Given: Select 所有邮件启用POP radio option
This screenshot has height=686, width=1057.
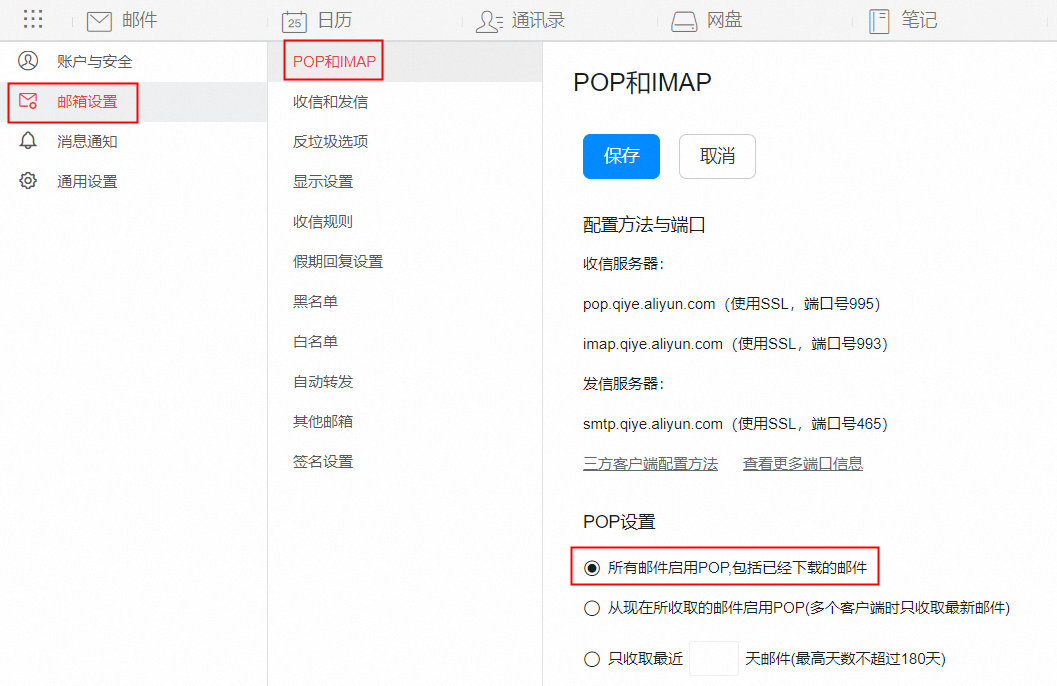Looking at the screenshot, I should (592, 568).
